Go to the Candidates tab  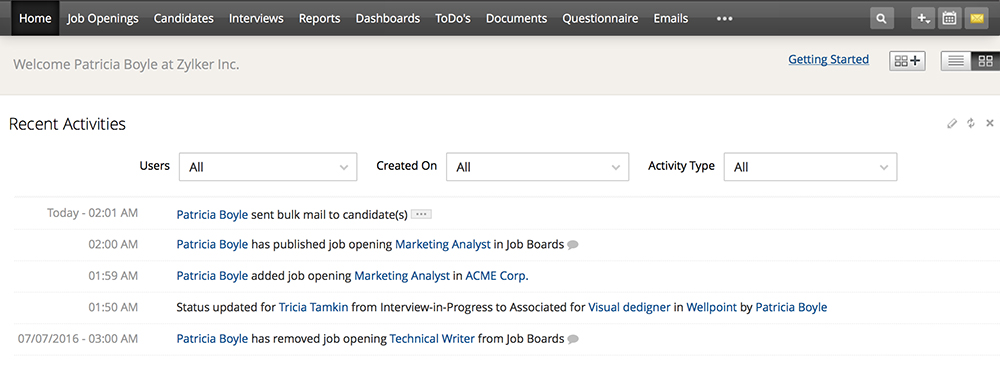point(184,19)
